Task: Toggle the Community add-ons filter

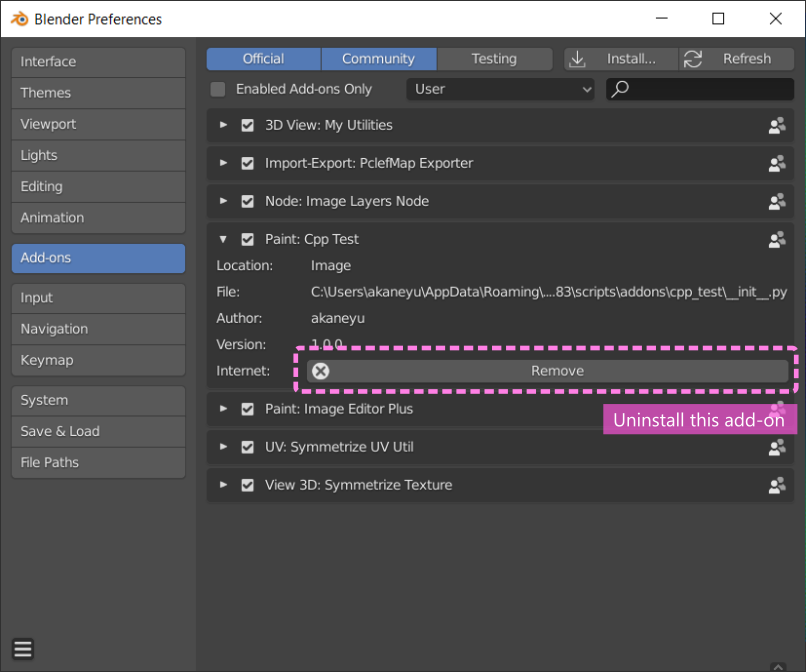Action: (379, 59)
